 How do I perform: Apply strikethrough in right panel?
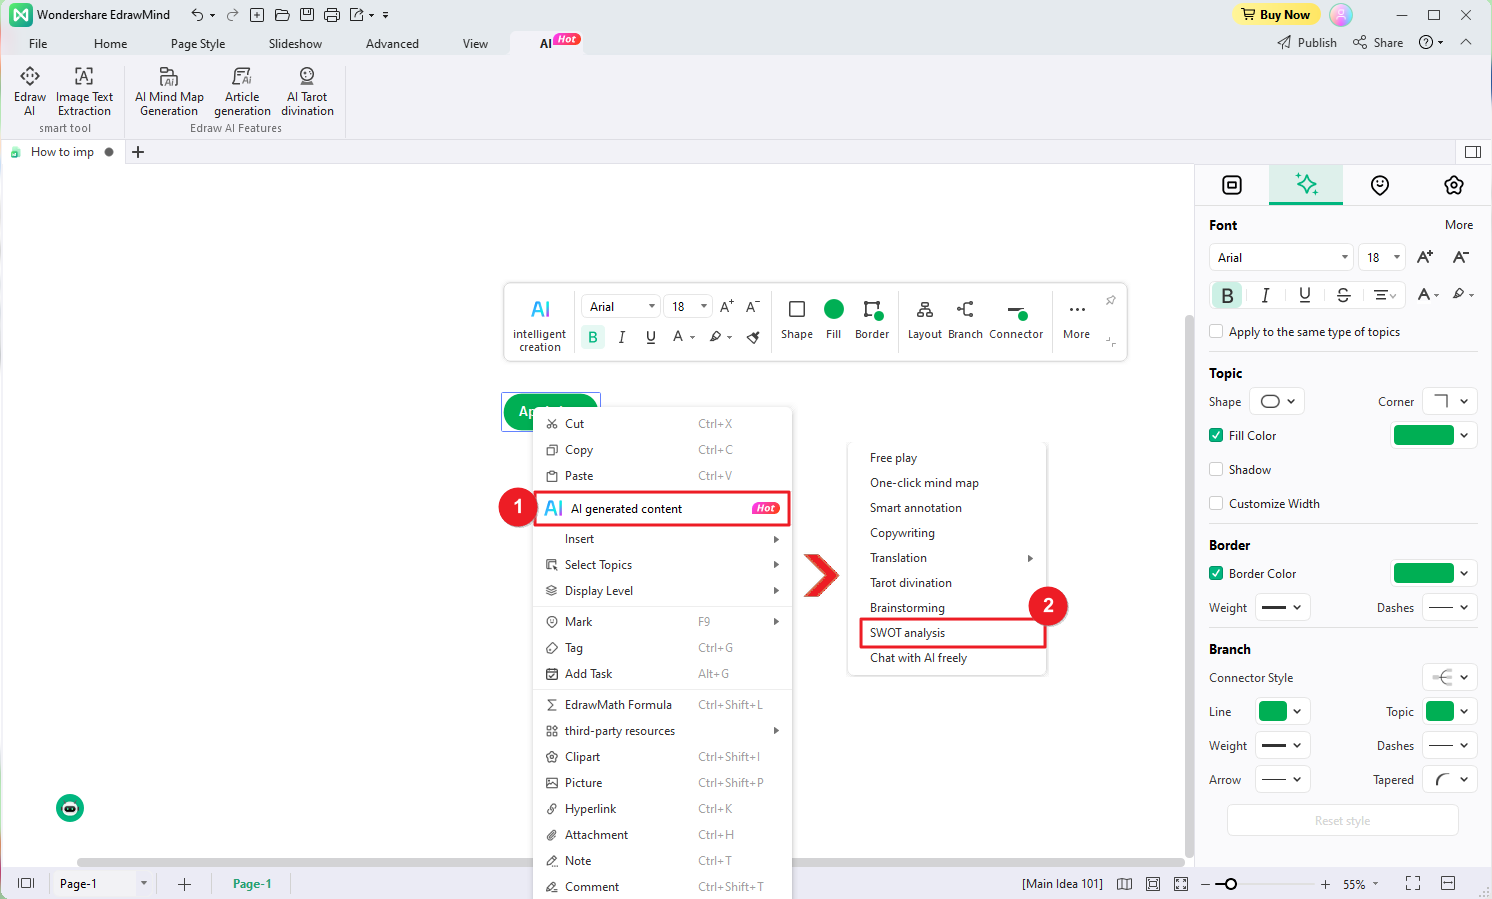[1344, 295]
